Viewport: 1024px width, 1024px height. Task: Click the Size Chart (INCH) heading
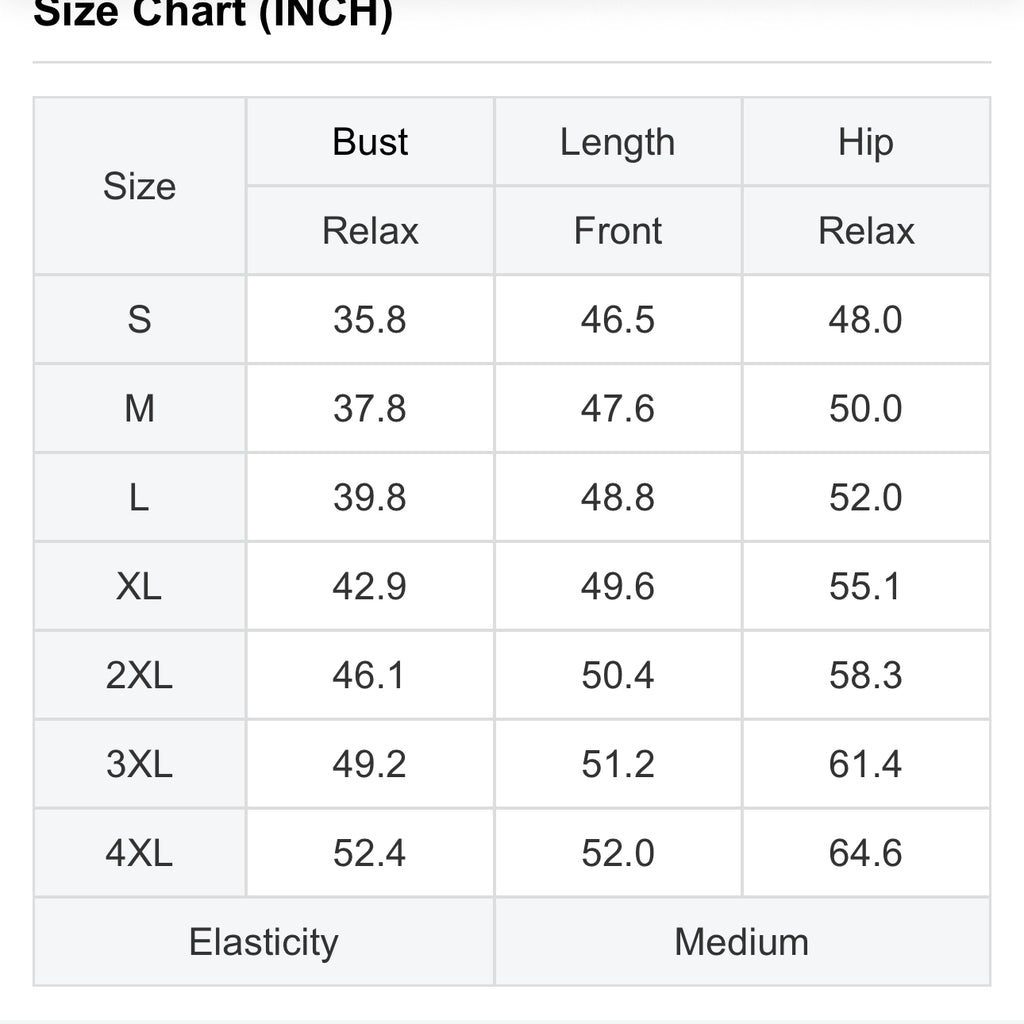coord(213,13)
